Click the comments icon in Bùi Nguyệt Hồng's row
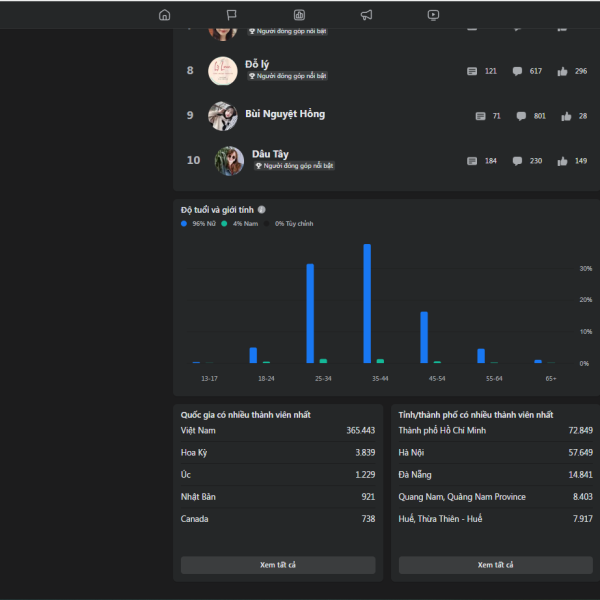600x600 pixels. tap(521, 116)
